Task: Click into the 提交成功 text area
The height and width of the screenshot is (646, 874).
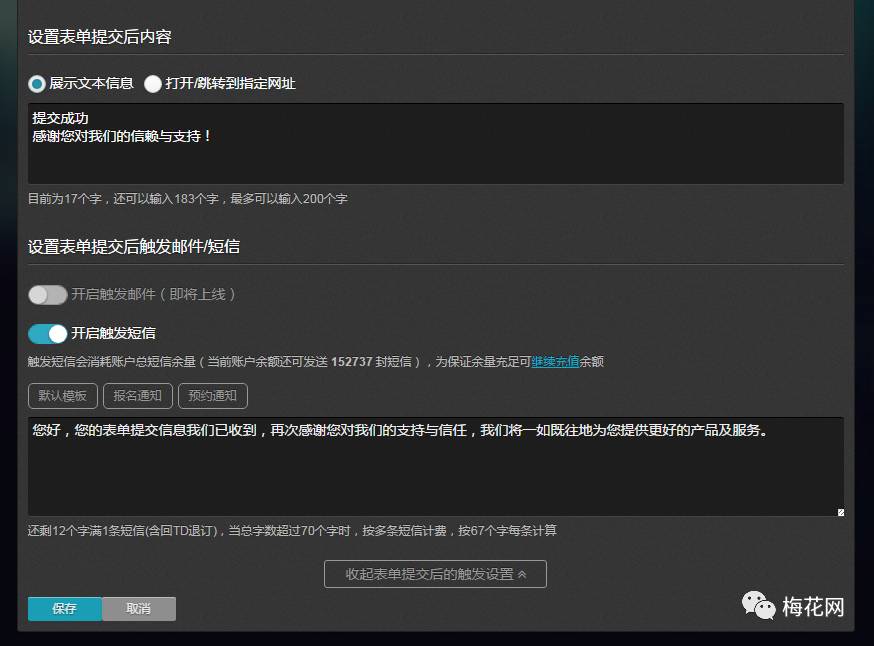Action: (x=435, y=143)
